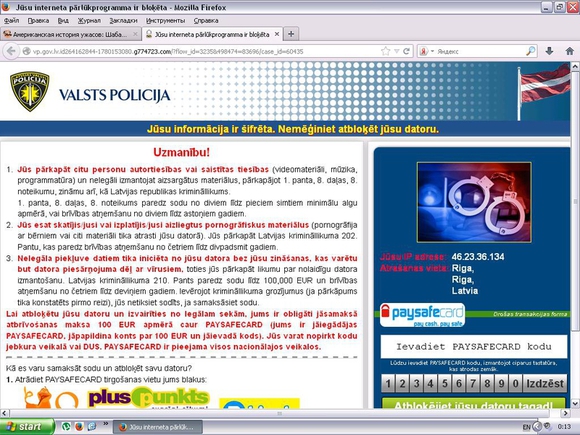Close the Jūsu interneta pārlūkprogramma tab

pos(277,34)
